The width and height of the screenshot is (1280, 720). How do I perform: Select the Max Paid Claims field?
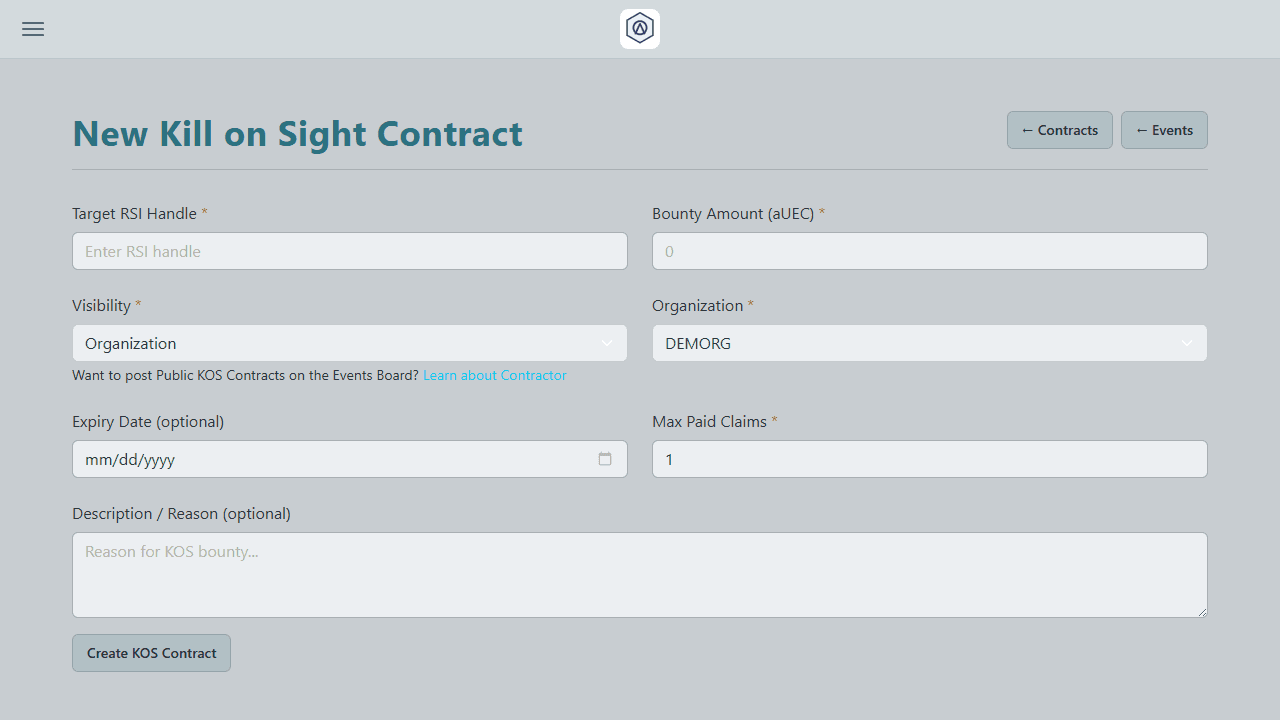point(929,458)
